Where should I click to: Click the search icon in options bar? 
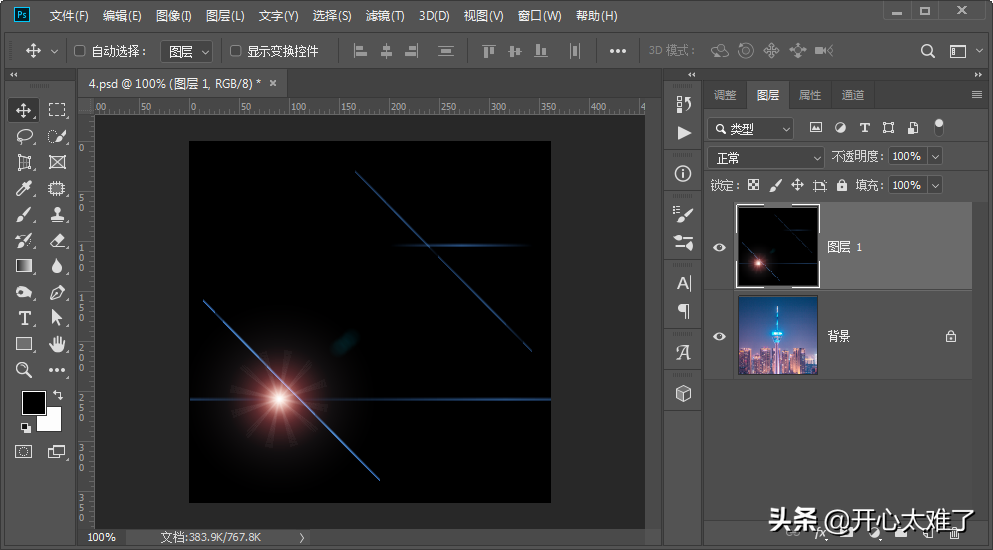pyautogui.click(x=928, y=51)
